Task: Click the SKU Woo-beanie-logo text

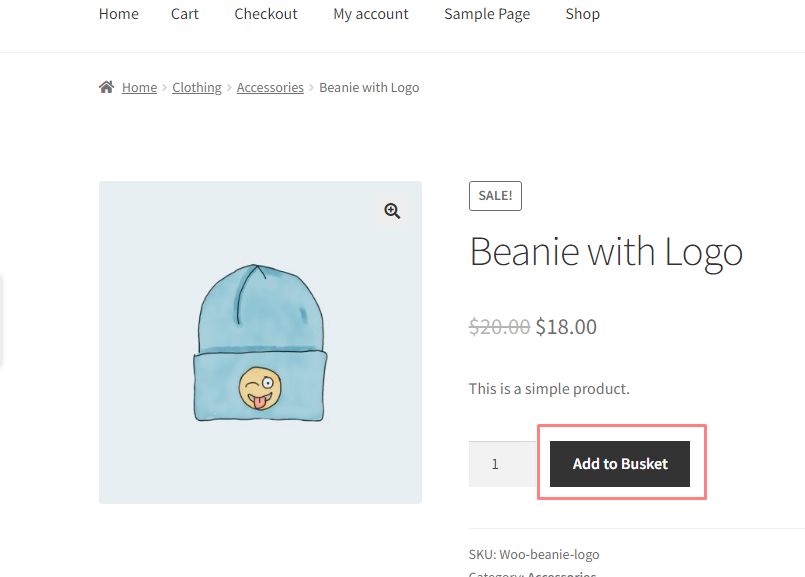Action: coord(534,554)
